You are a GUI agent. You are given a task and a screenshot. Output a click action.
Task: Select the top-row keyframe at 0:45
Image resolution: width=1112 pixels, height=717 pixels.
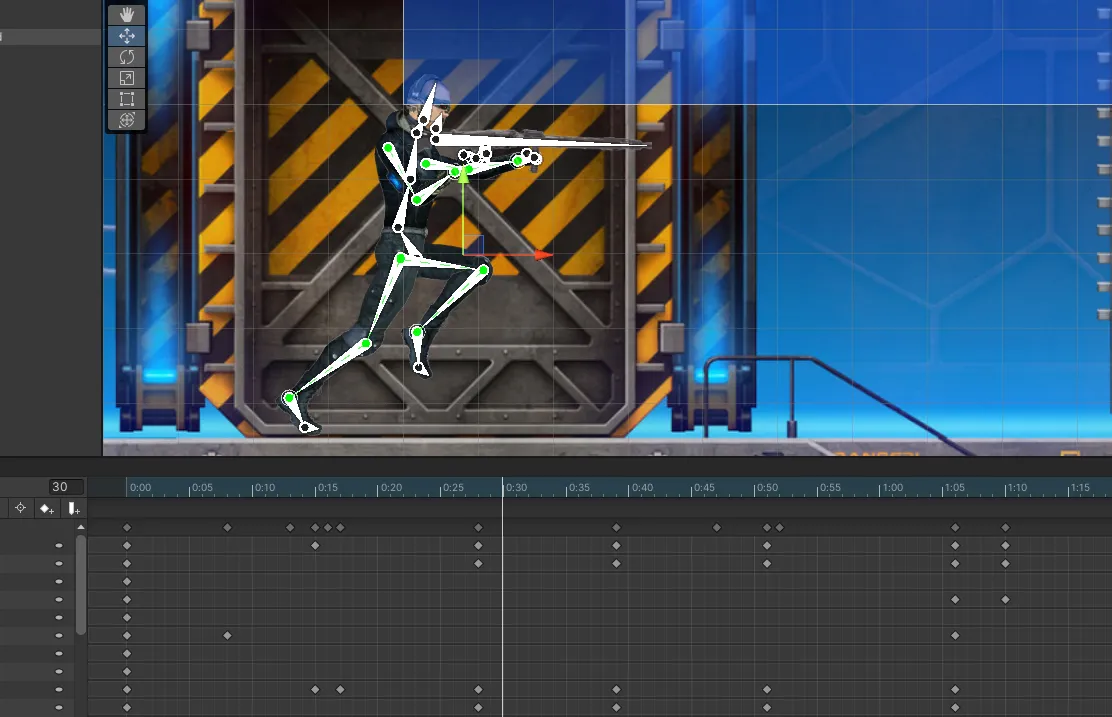(x=717, y=527)
